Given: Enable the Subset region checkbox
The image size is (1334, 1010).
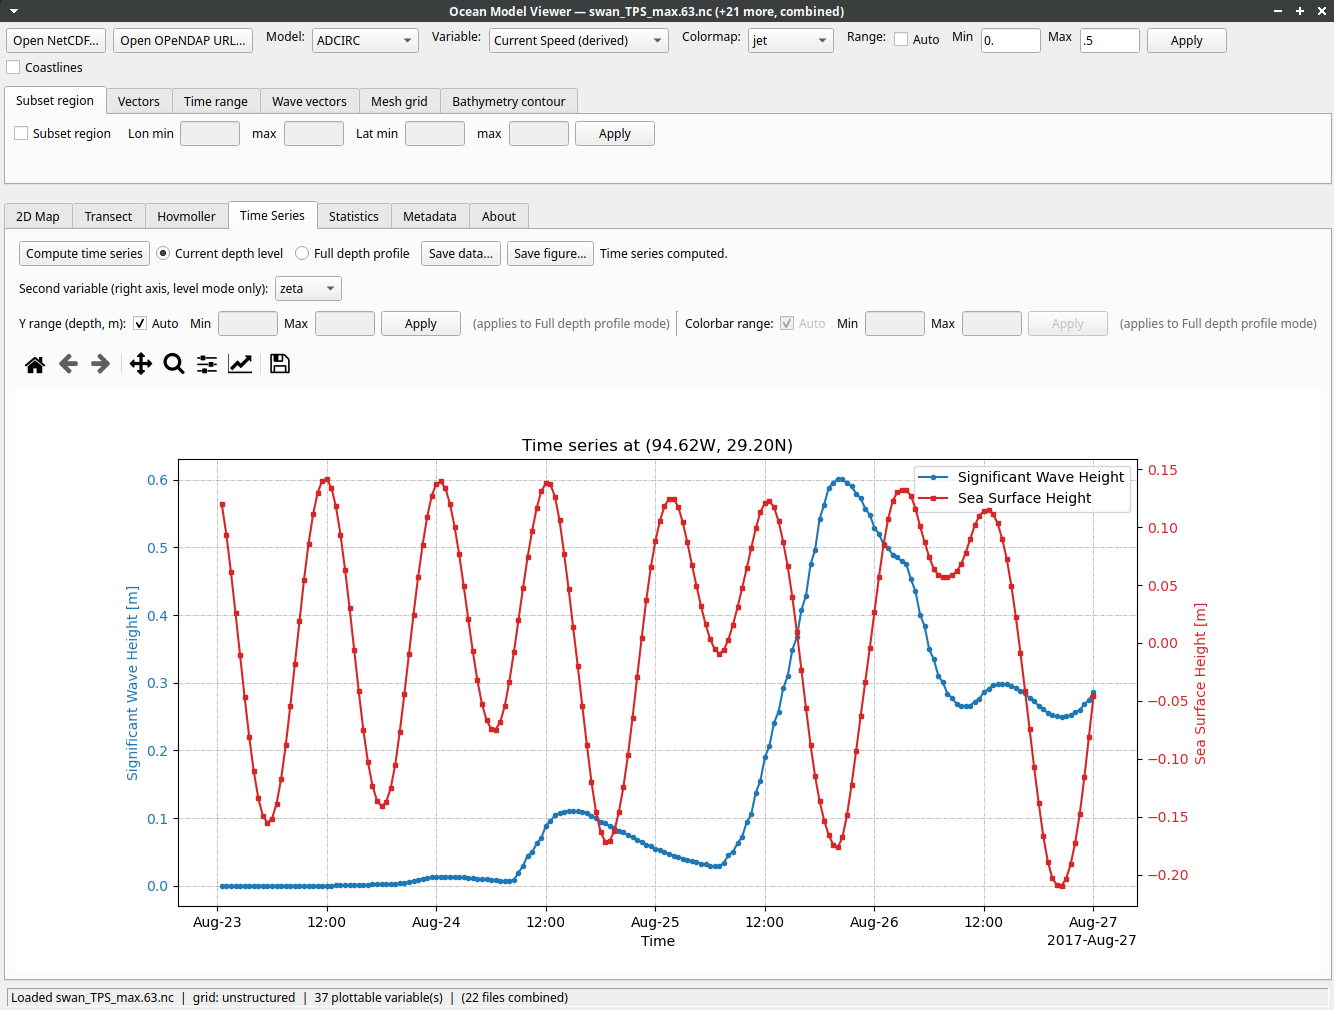Looking at the screenshot, I should coord(21,133).
